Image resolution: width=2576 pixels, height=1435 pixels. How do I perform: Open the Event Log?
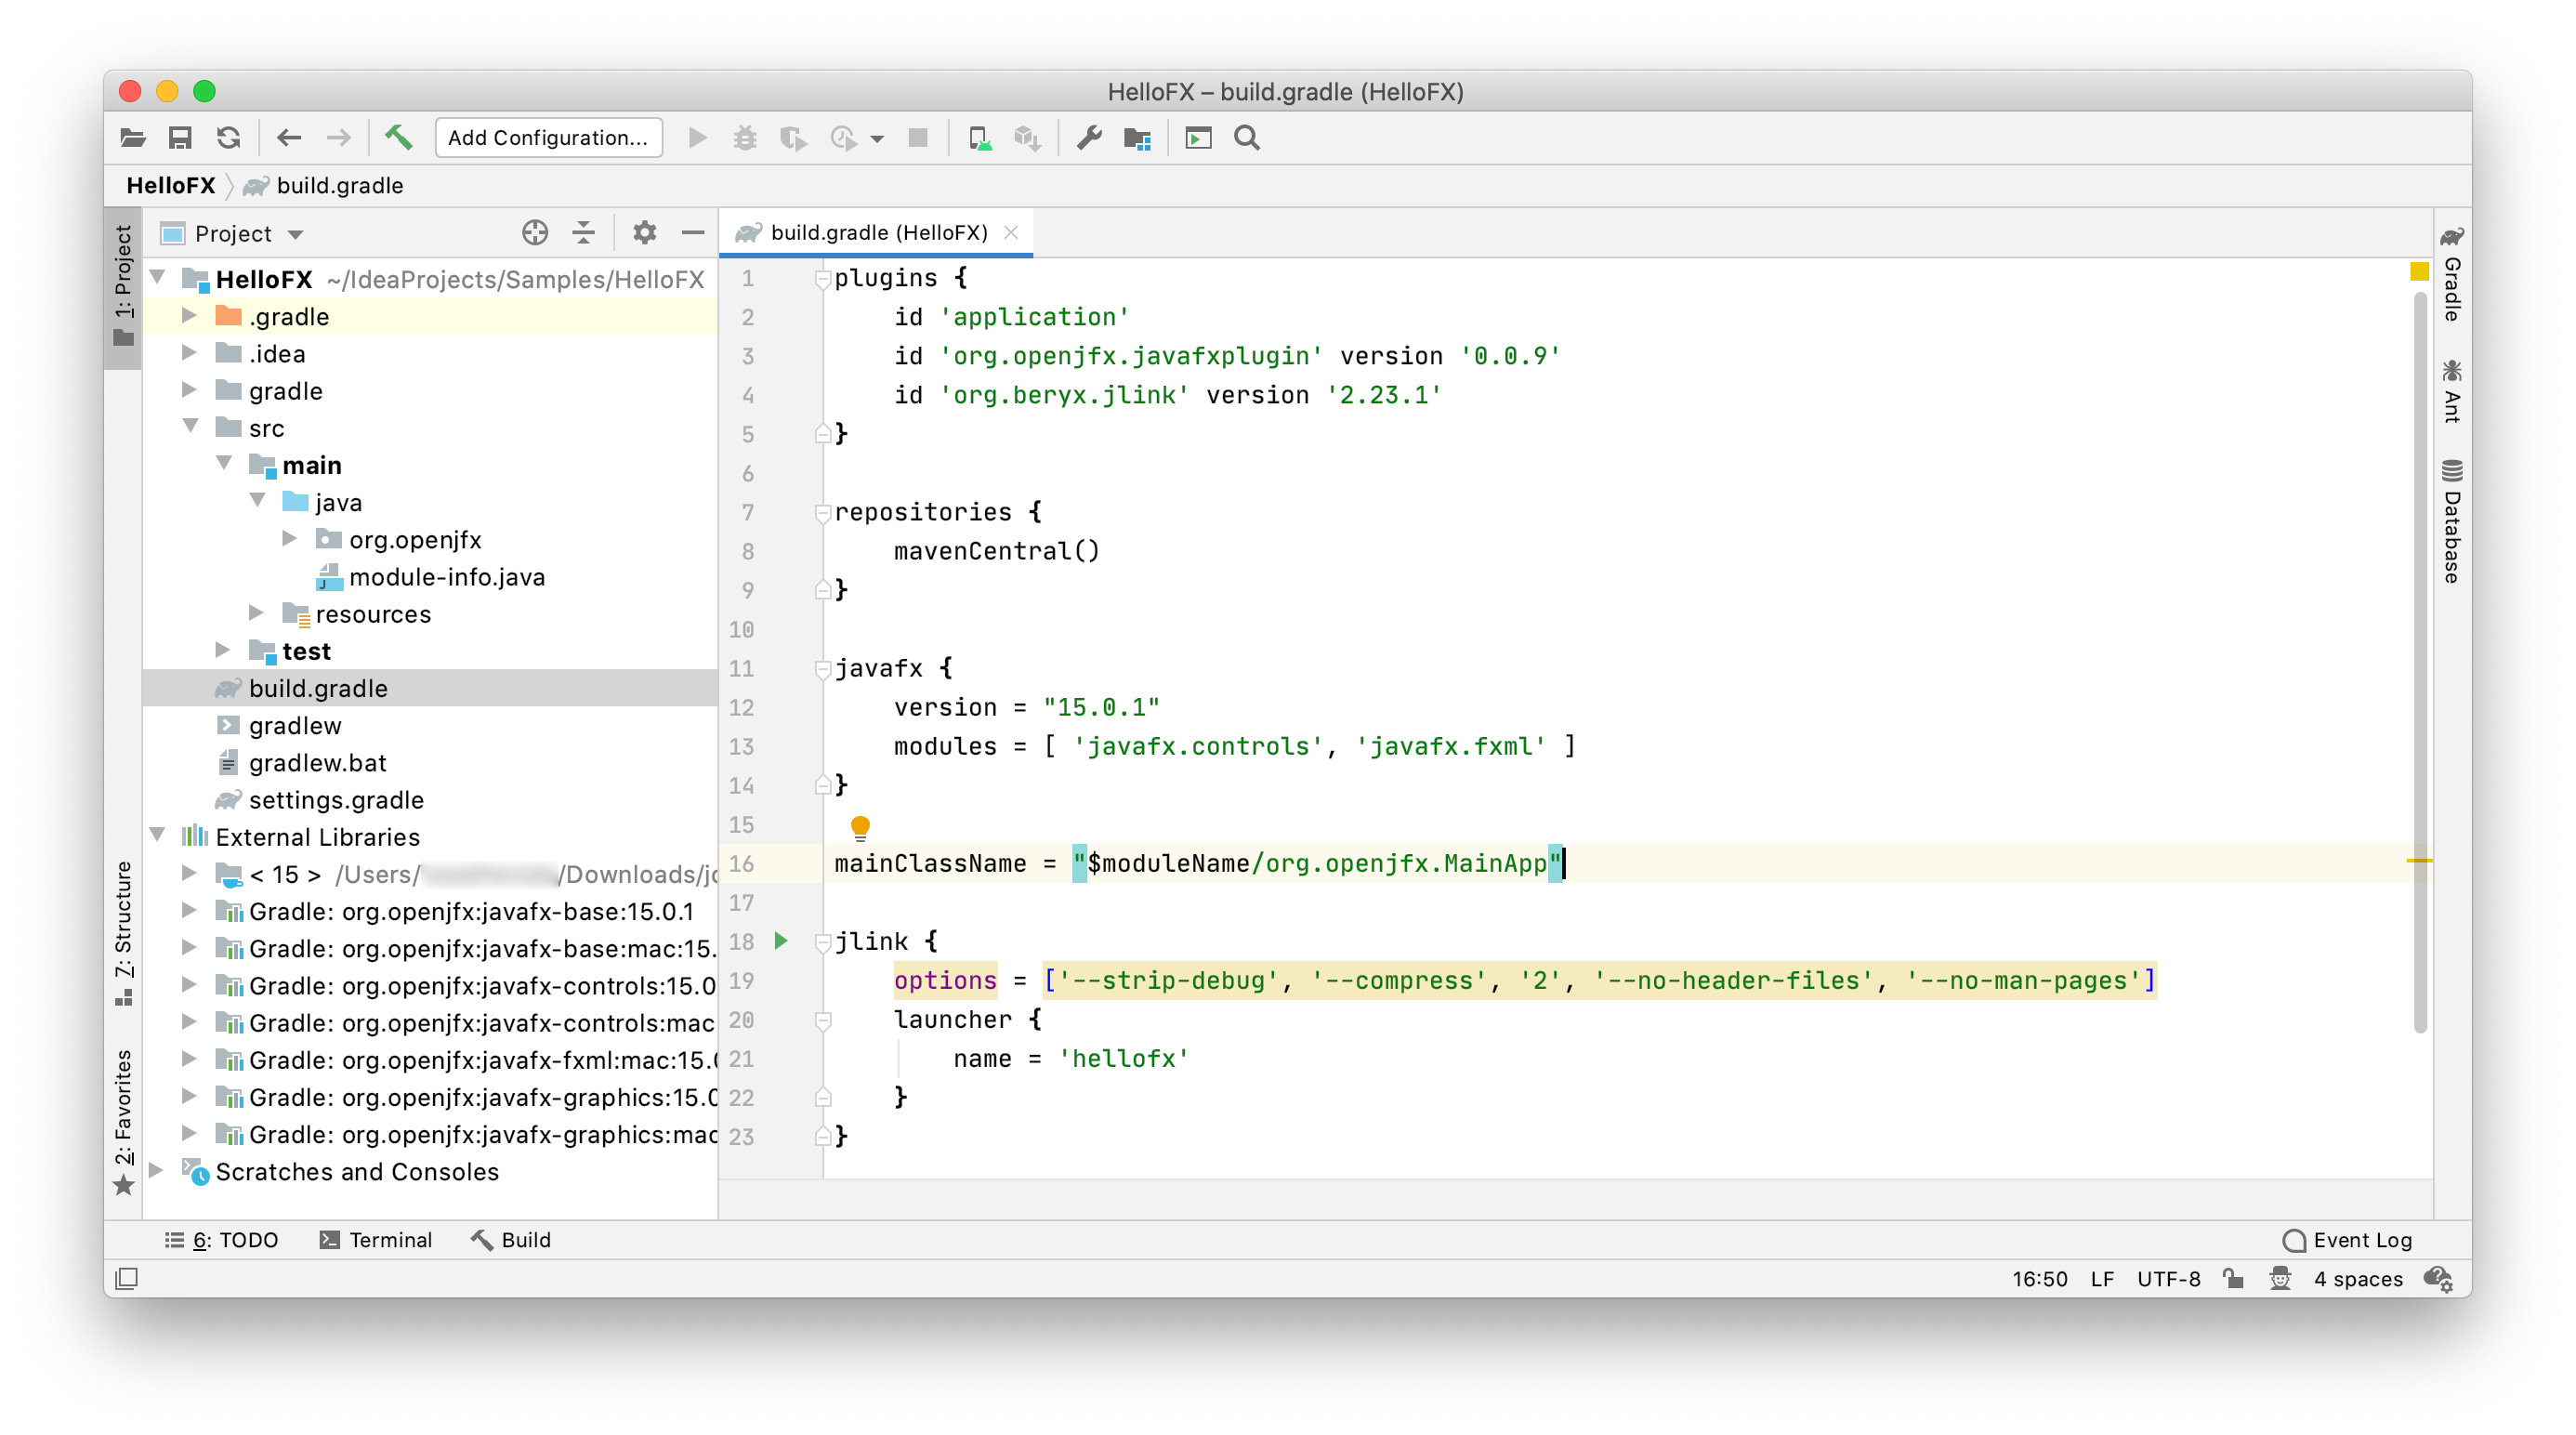[x=2348, y=1240]
